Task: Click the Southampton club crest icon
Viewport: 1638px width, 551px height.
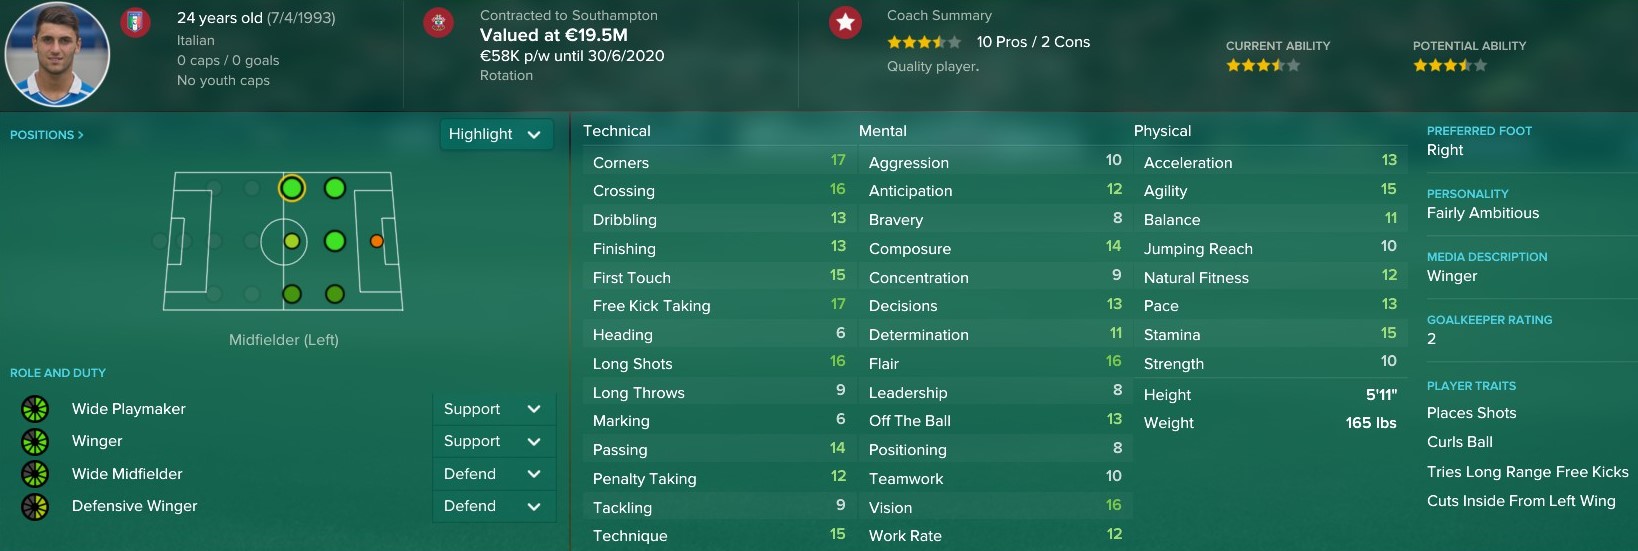Action: [438, 22]
